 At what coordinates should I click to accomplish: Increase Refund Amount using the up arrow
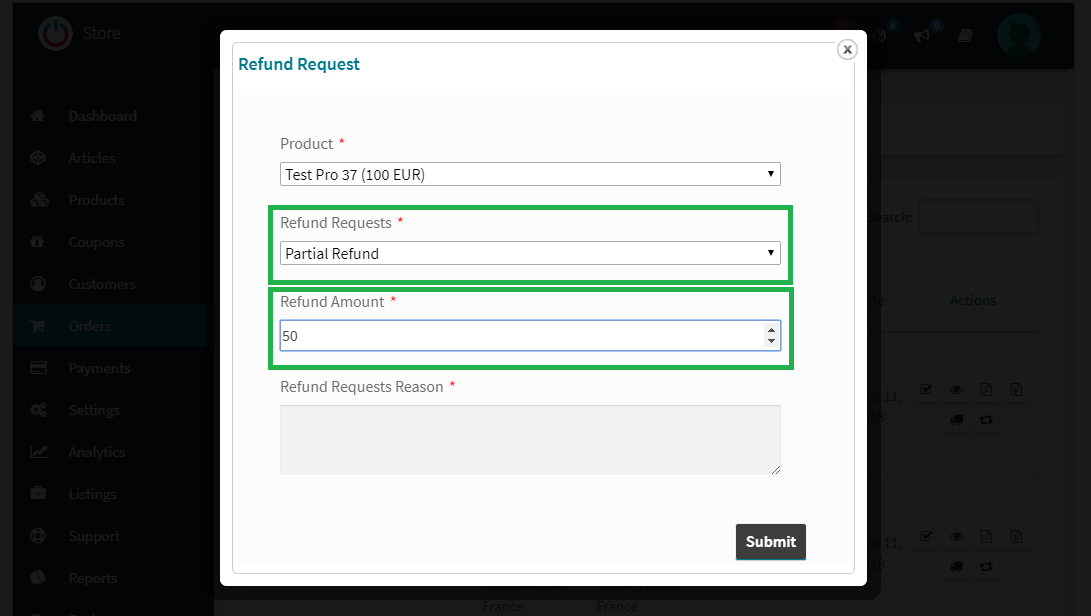coord(771,330)
